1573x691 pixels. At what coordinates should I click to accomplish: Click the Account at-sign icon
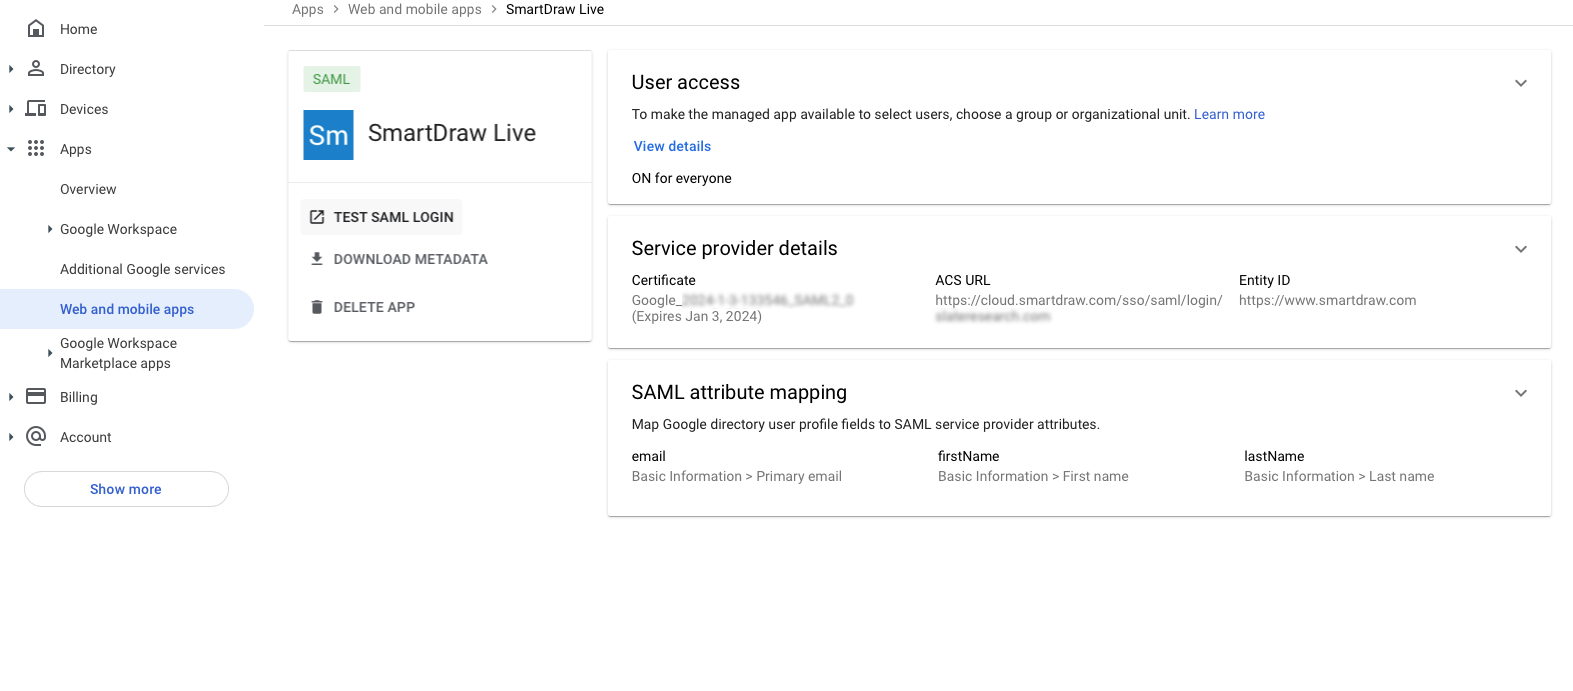(36, 437)
